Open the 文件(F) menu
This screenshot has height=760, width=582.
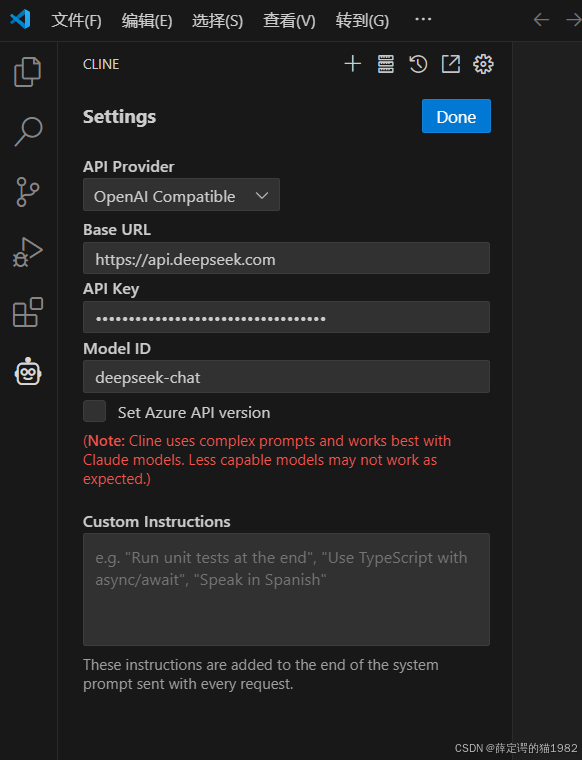pos(77,20)
